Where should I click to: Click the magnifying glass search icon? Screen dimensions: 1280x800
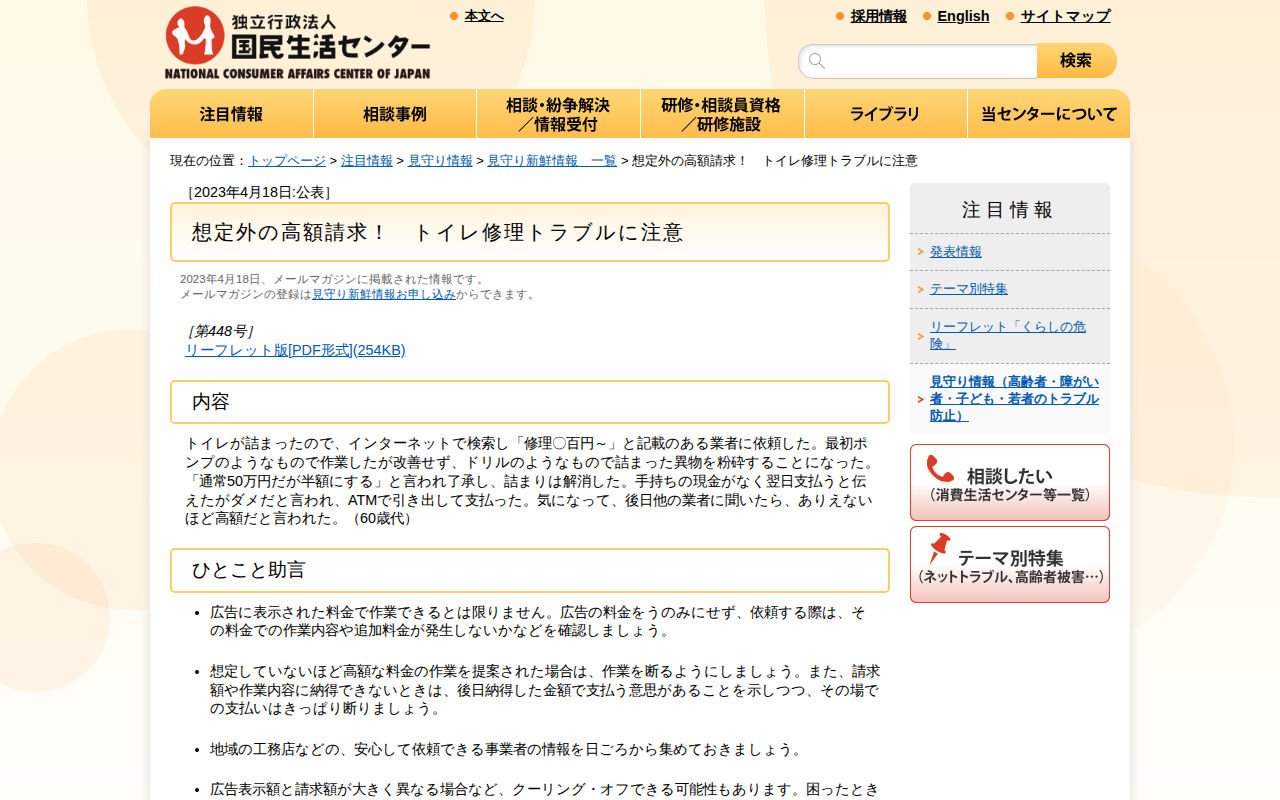coord(817,61)
